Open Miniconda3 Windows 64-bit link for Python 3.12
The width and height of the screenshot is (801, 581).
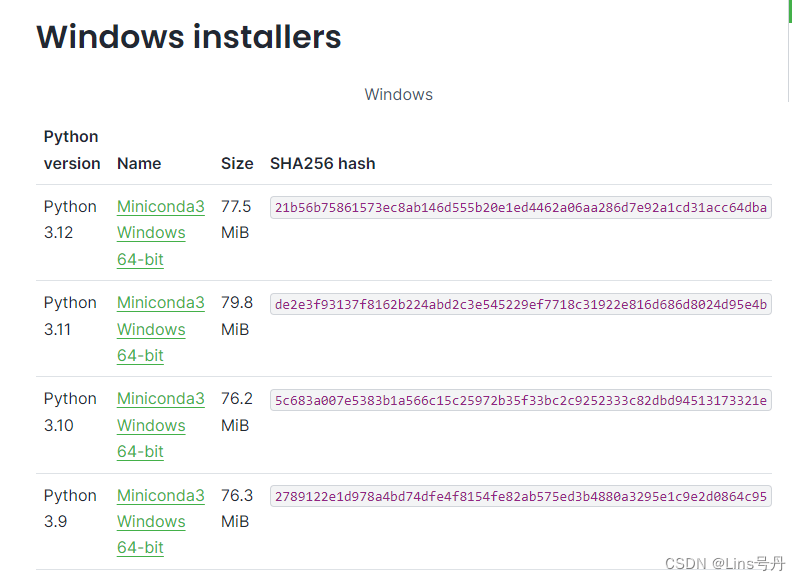coord(160,233)
